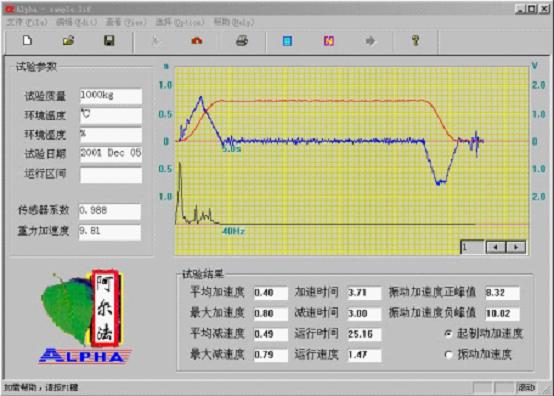
Task: Save data with the floppy disk icon
Action: pos(109,41)
